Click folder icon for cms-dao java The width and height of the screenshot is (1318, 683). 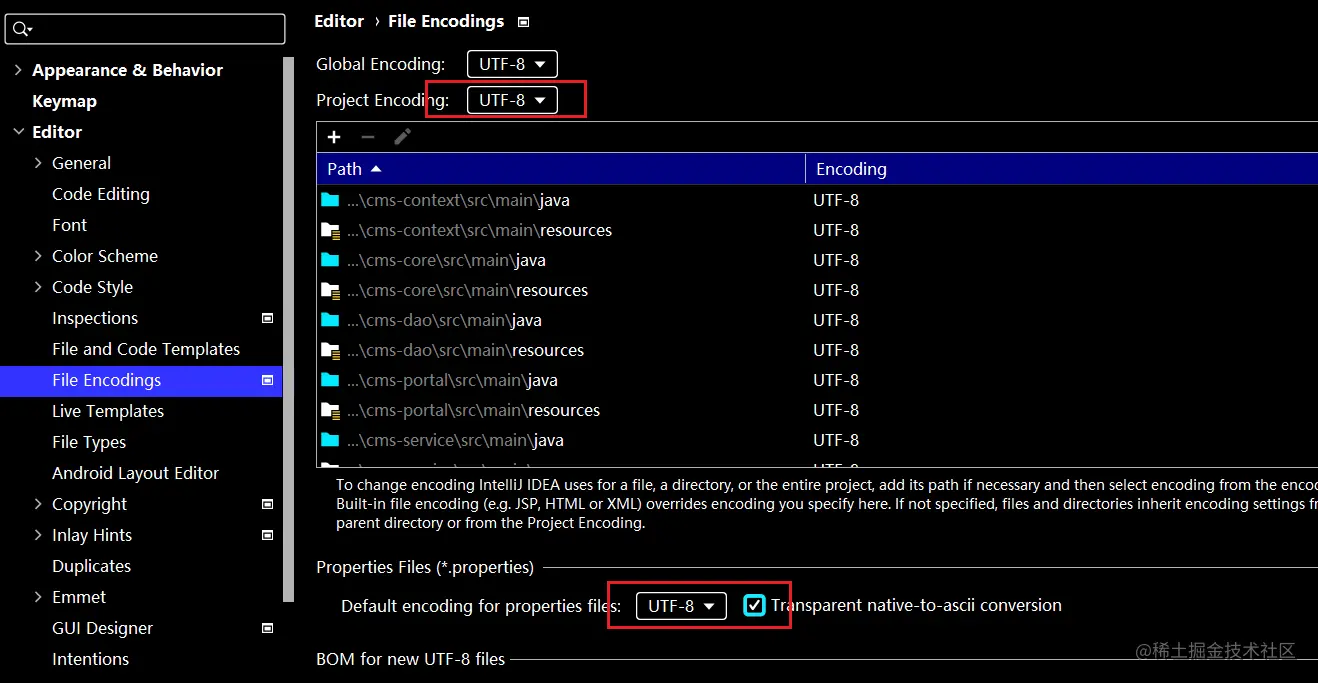[x=330, y=320]
